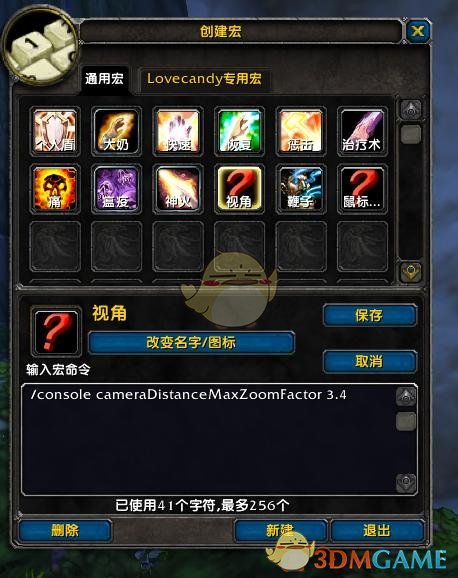Click the 改变名字/图标 button

tap(191, 342)
